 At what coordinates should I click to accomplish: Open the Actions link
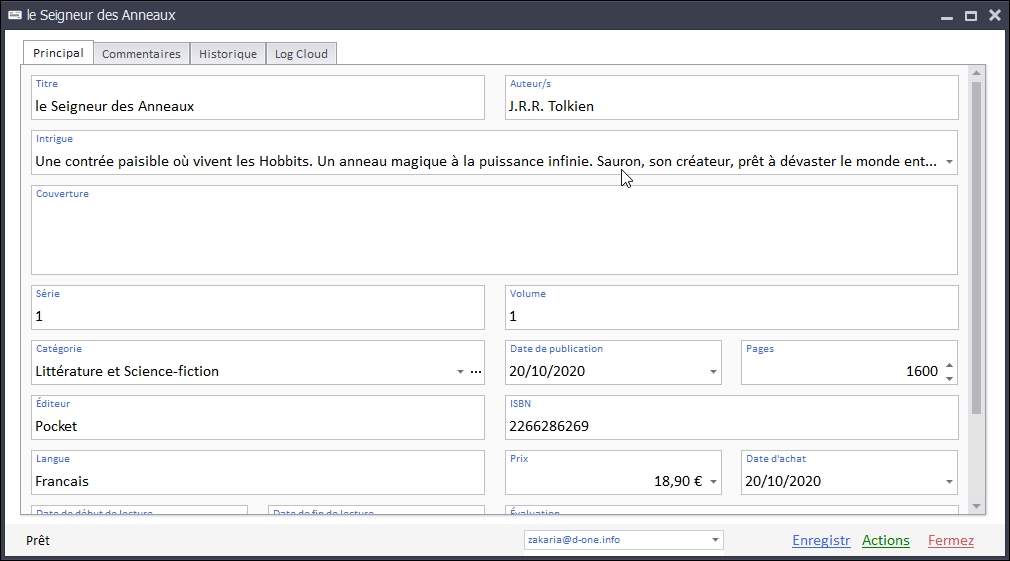click(886, 541)
